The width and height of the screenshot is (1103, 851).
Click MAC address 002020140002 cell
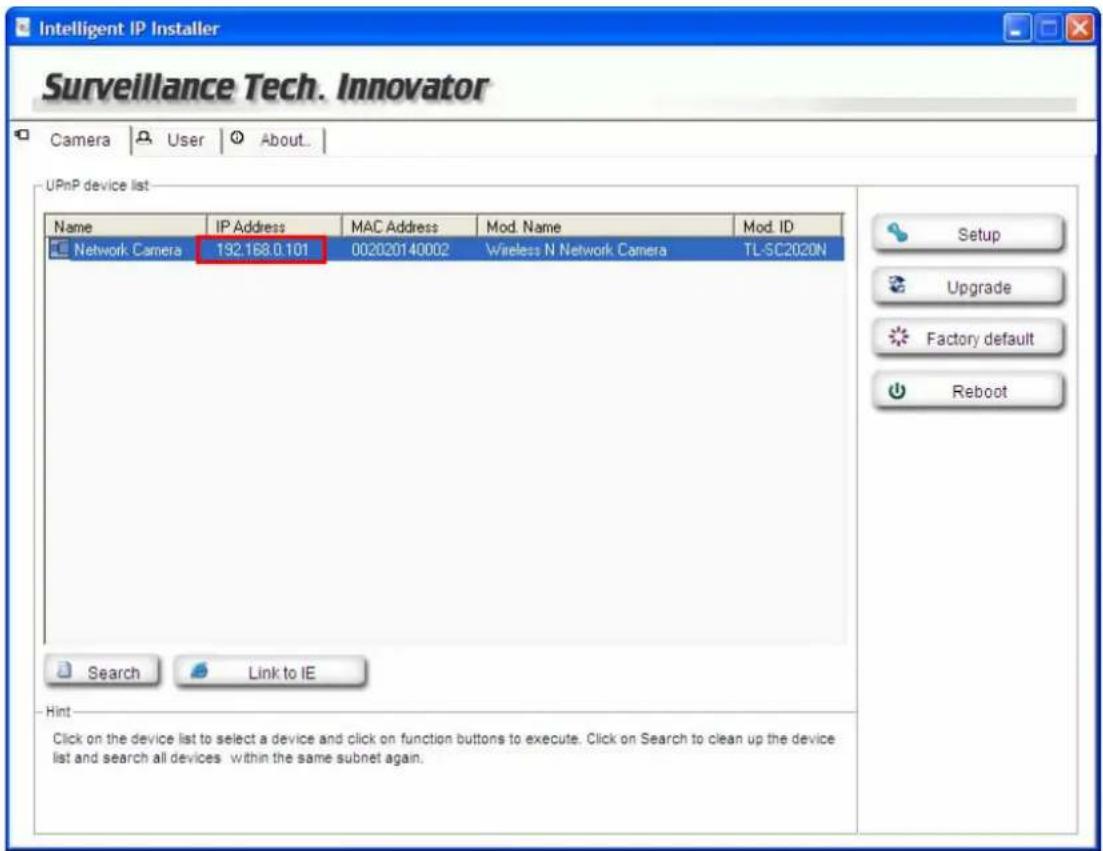[400, 250]
